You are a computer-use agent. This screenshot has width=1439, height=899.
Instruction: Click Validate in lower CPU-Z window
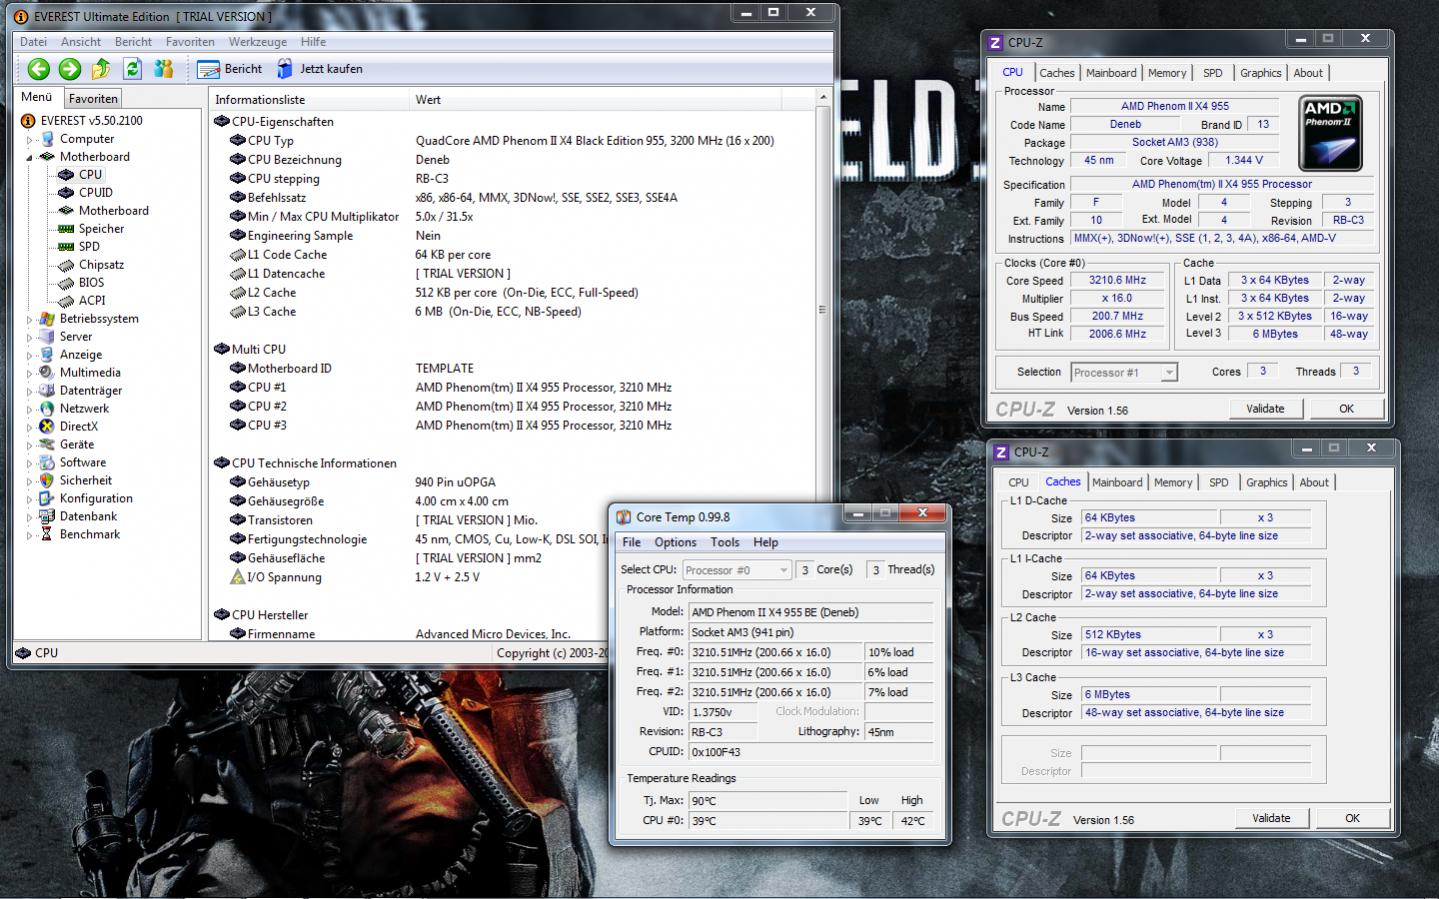coord(1271,818)
